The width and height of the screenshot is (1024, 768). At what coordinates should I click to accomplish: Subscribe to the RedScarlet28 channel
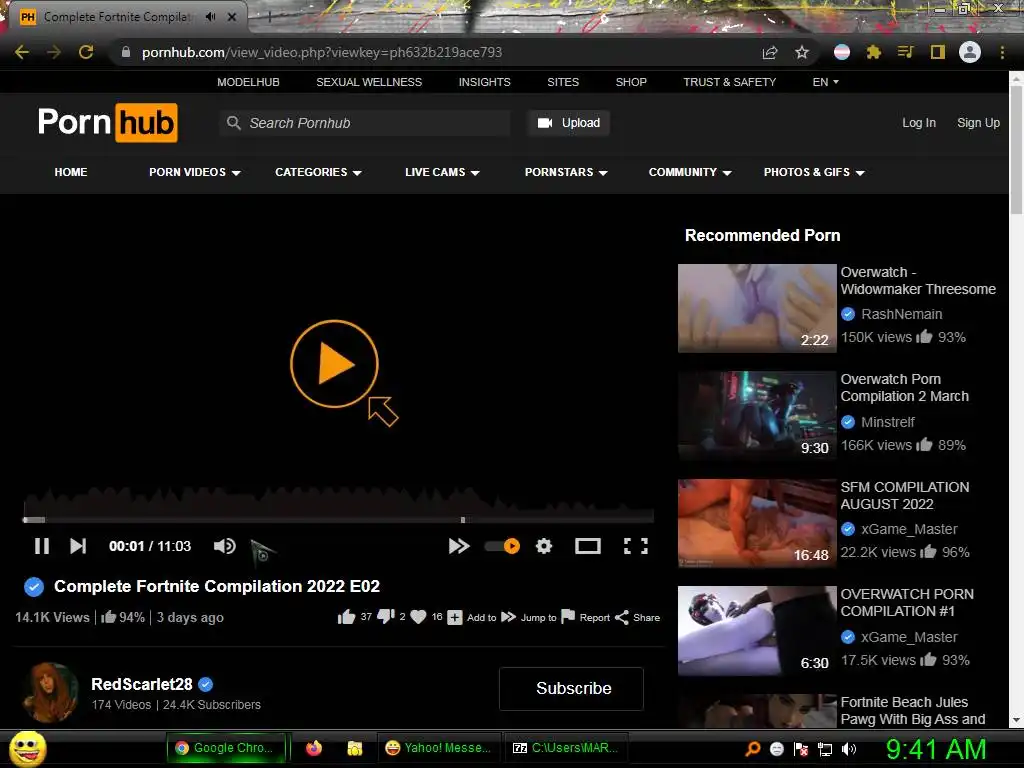pos(571,688)
